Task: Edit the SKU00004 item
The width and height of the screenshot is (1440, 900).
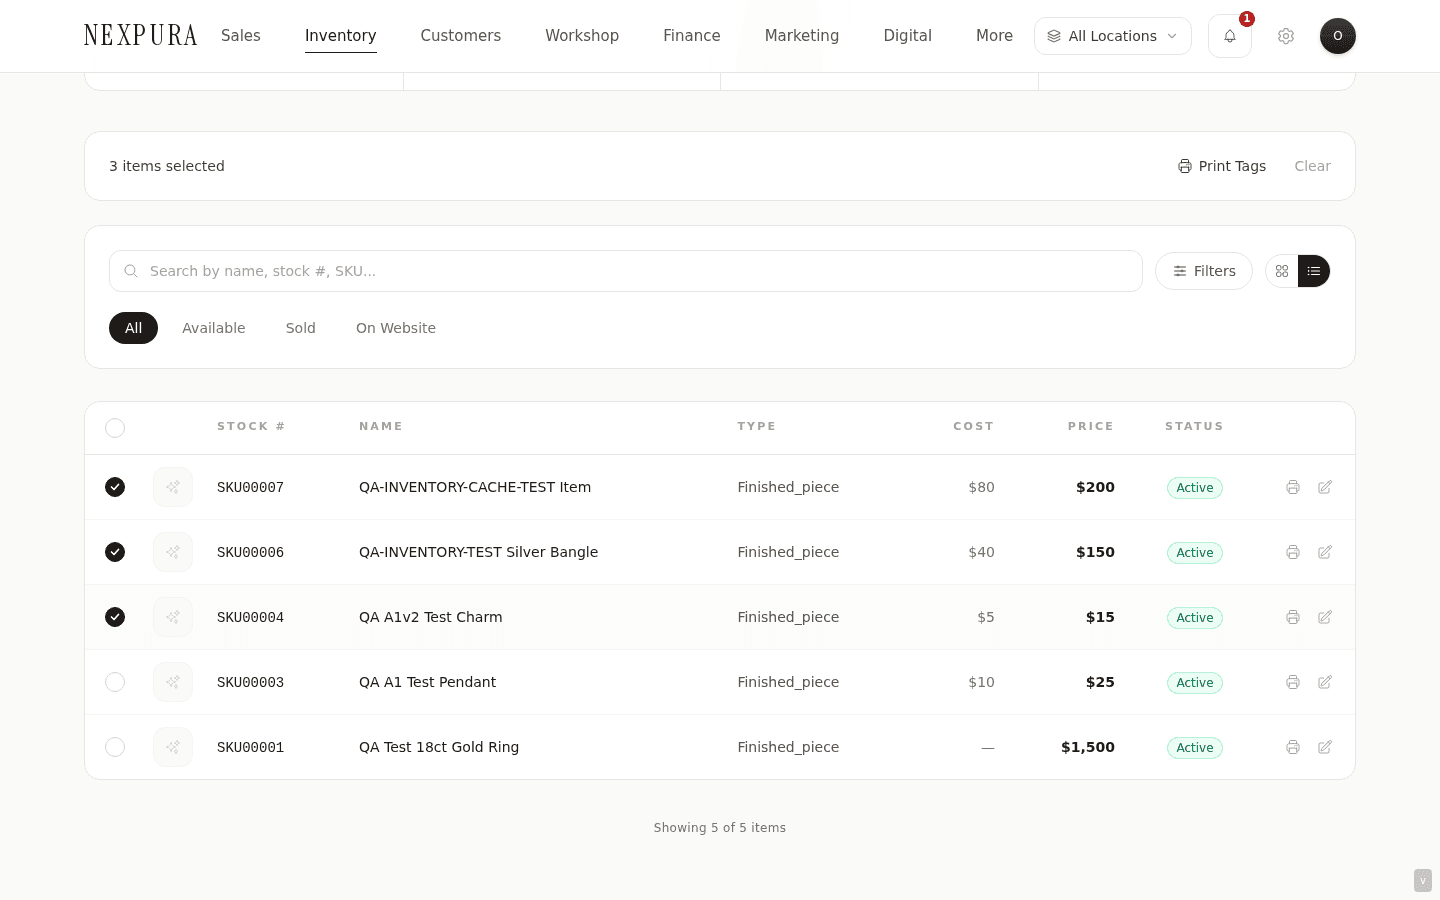Action: [x=1325, y=617]
